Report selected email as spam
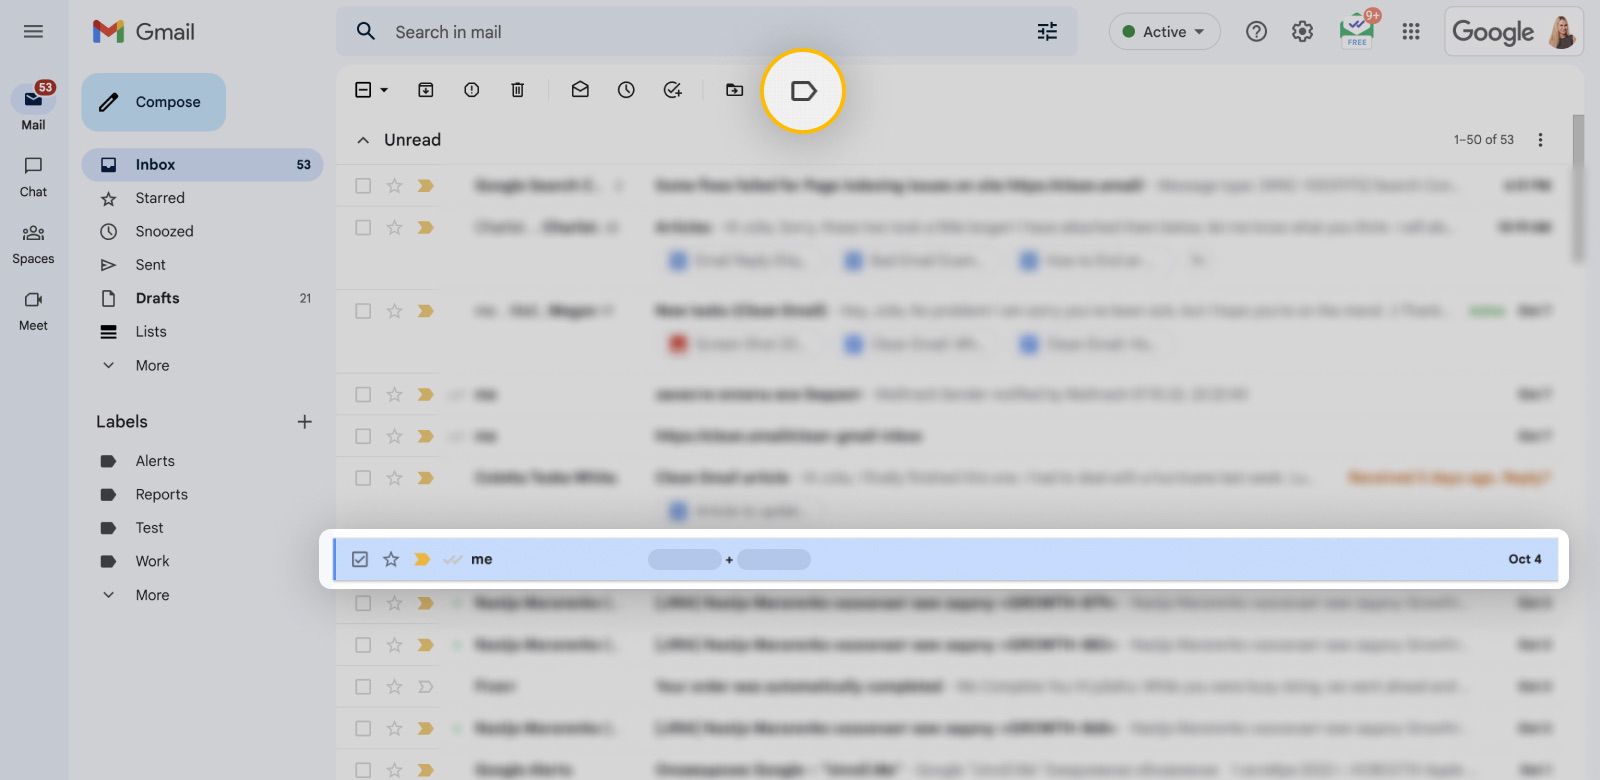Image resolution: width=1600 pixels, height=780 pixels. tap(471, 90)
